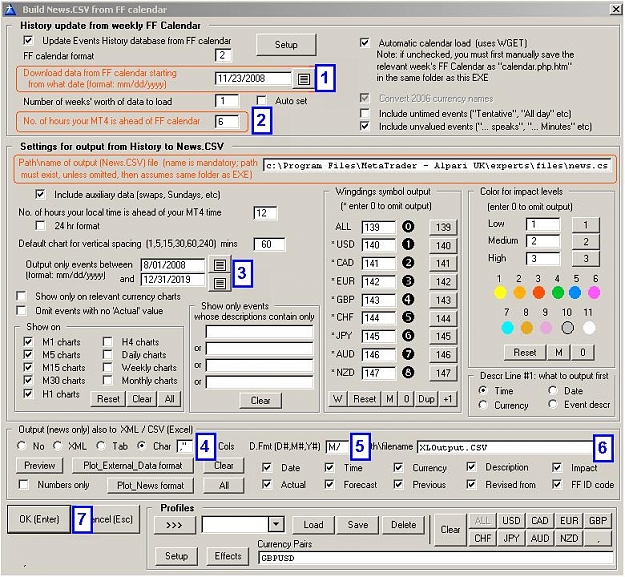Uncheck M15 charts checkbox
The width and height of the screenshot is (625, 577).
[28, 367]
